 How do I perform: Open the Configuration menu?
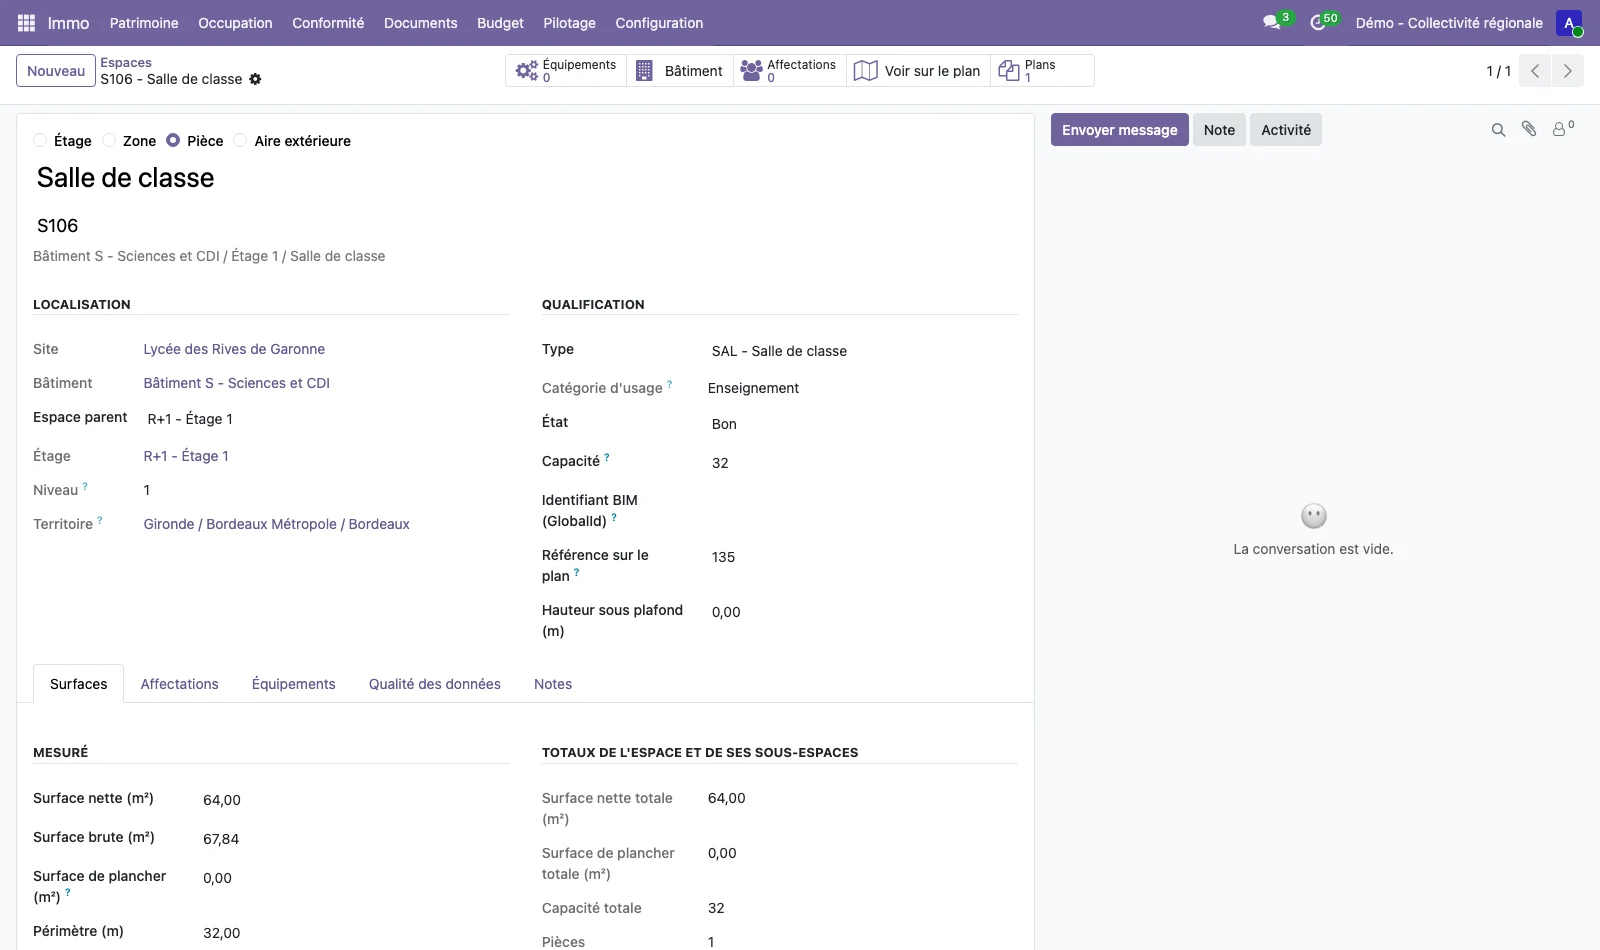[x=659, y=23]
